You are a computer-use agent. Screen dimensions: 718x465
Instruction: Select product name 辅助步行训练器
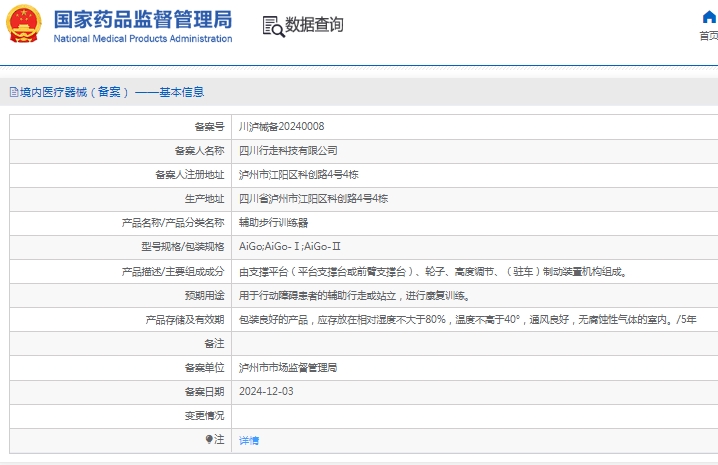tap(273, 223)
